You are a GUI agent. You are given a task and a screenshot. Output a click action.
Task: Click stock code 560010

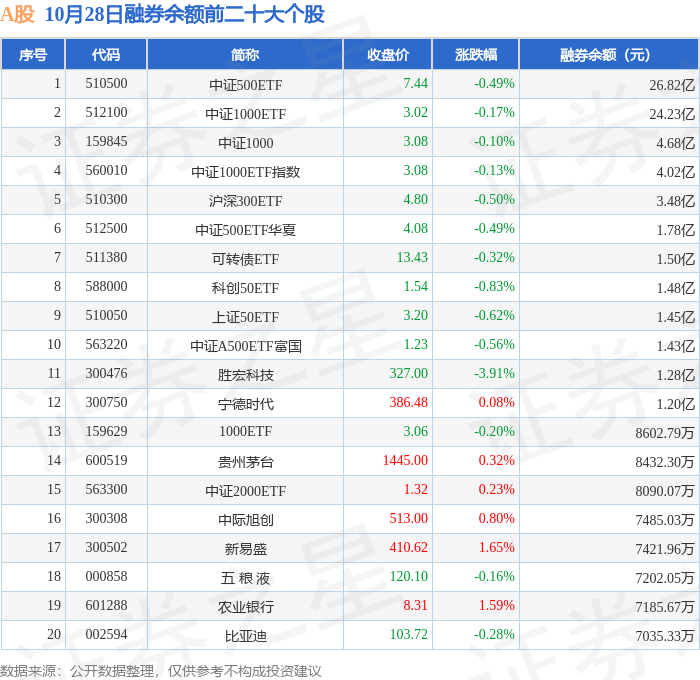click(x=106, y=171)
